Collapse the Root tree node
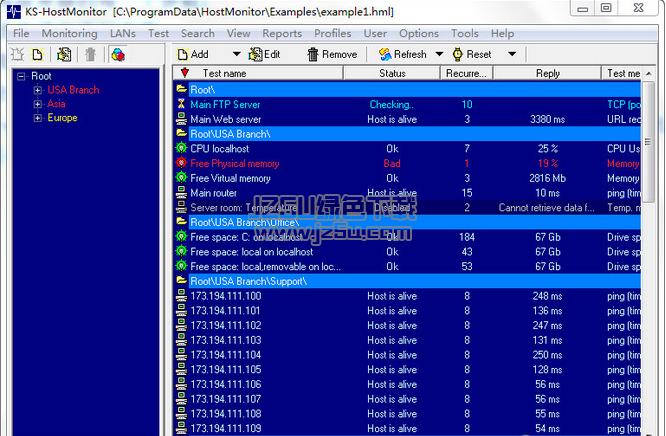This screenshot has width=666, height=436. click(21, 76)
